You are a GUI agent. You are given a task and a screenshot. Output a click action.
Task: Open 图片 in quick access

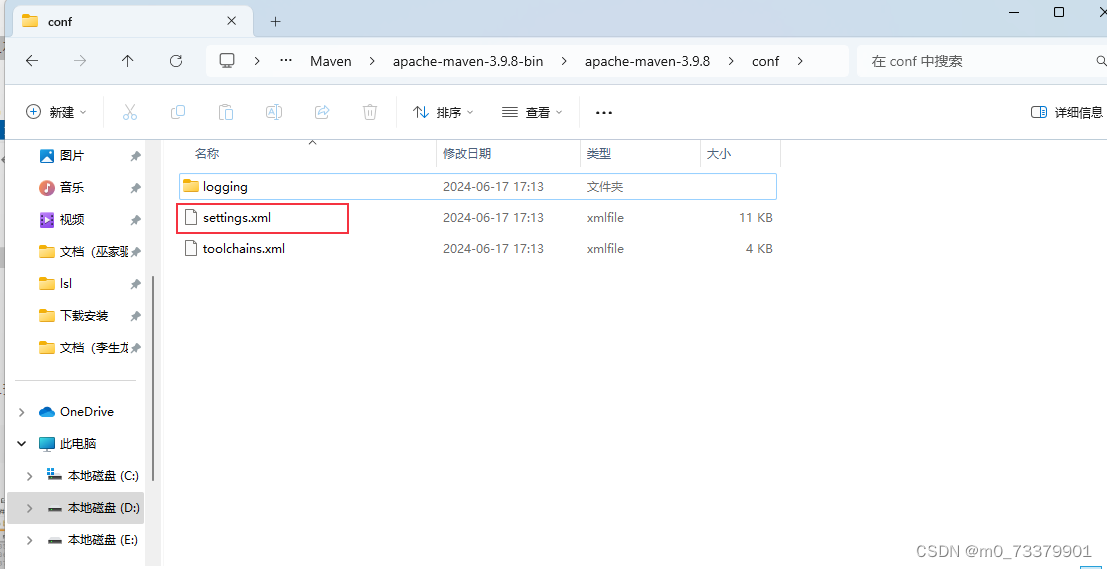(x=72, y=155)
